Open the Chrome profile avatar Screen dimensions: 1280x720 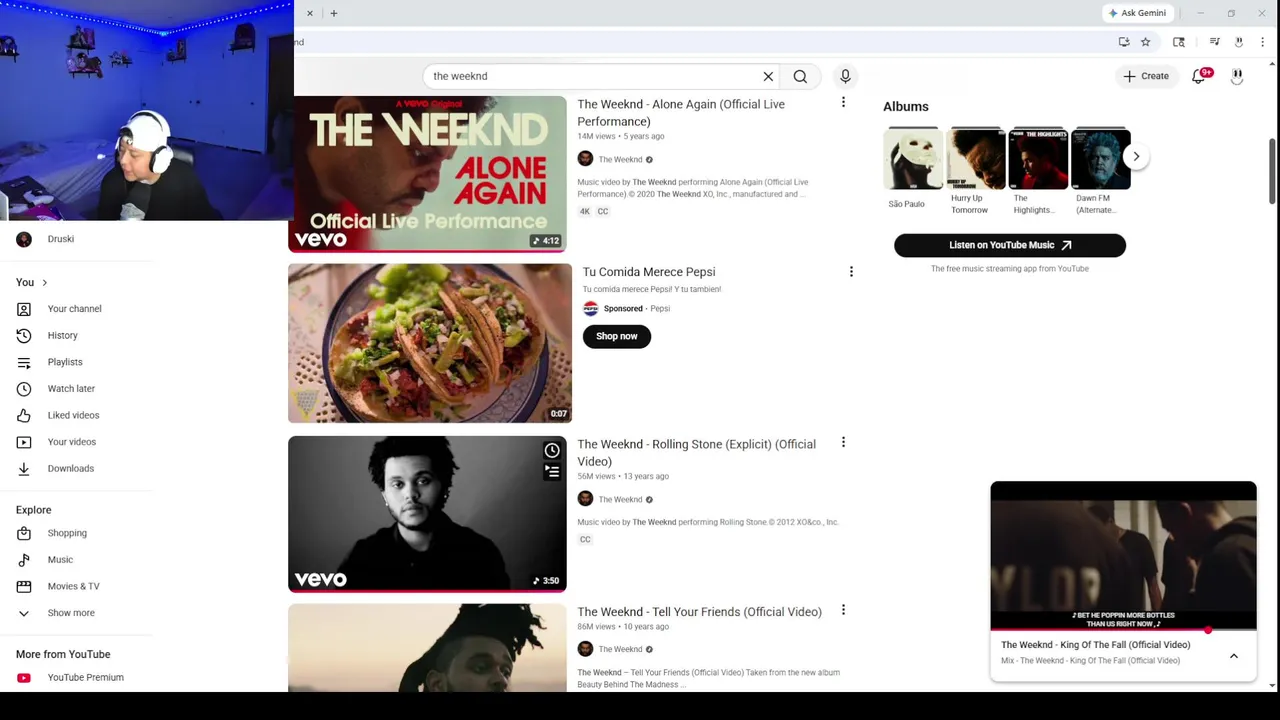tap(1238, 42)
